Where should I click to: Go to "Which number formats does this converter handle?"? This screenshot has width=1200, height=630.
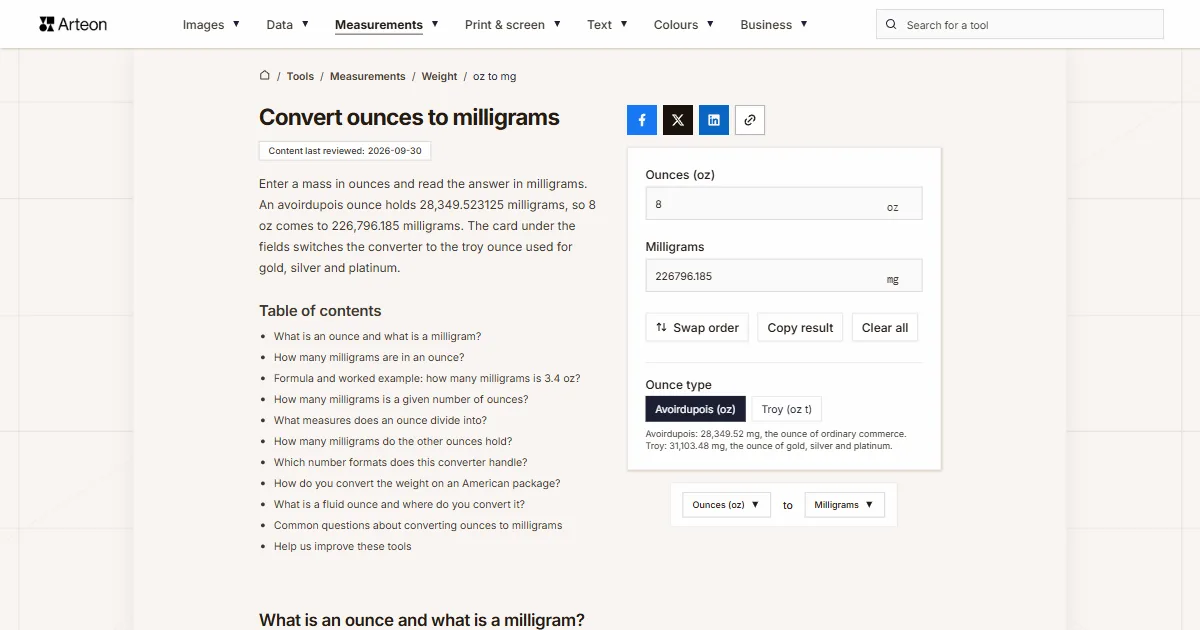coord(400,463)
